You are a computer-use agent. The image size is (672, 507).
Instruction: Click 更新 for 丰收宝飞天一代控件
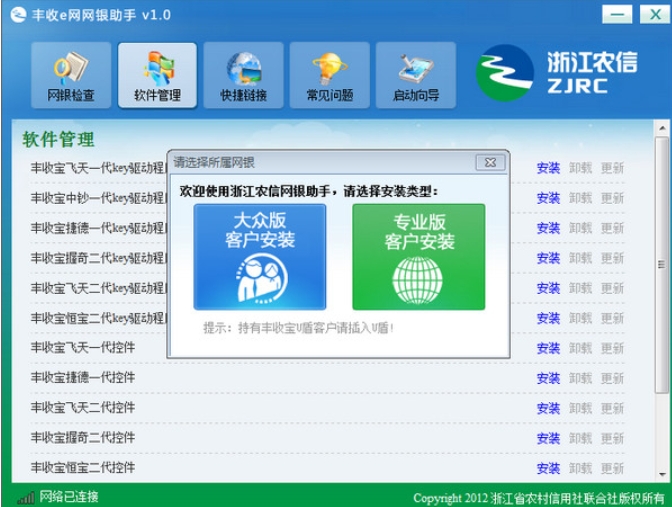612,348
